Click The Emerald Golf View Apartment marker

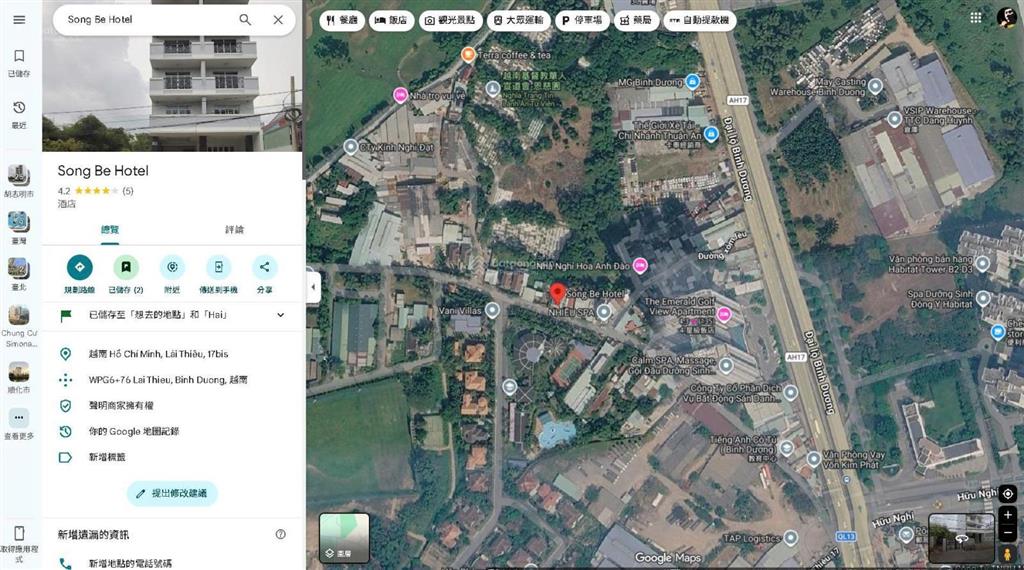pyautogui.click(x=724, y=315)
